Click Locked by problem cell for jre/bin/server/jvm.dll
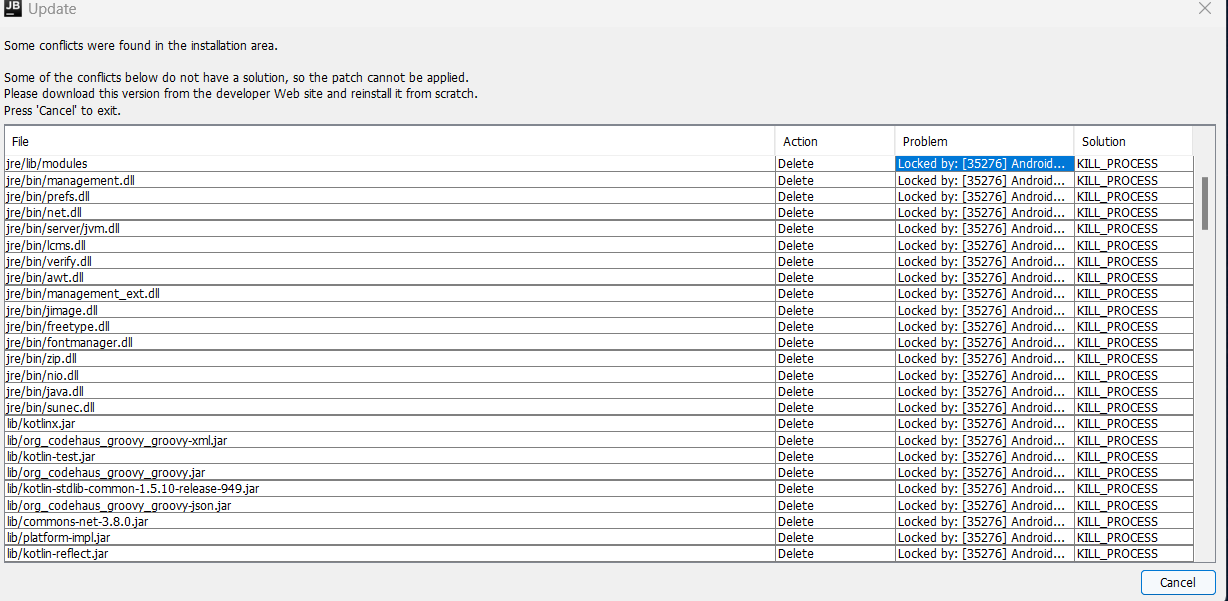1228x601 pixels. (985, 228)
